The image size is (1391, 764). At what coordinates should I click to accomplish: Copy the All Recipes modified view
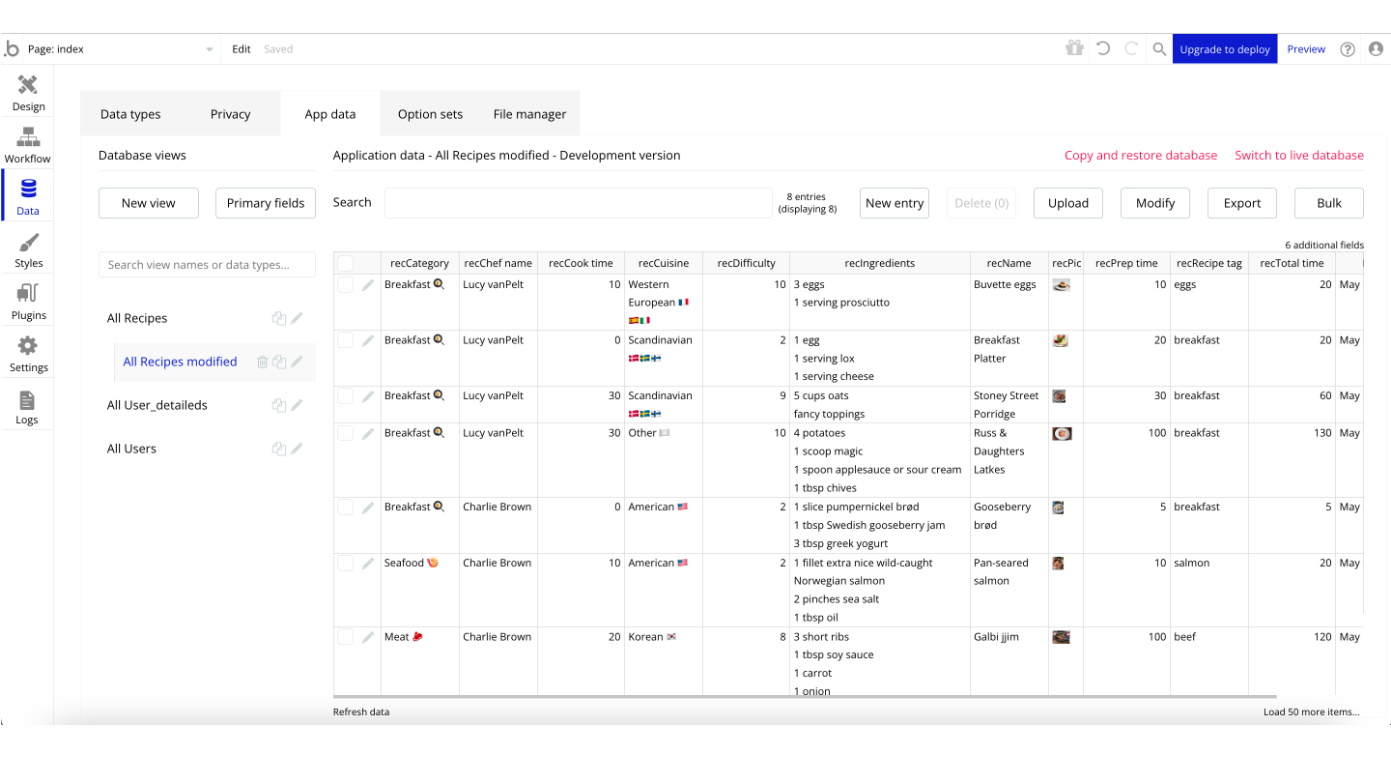point(279,362)
